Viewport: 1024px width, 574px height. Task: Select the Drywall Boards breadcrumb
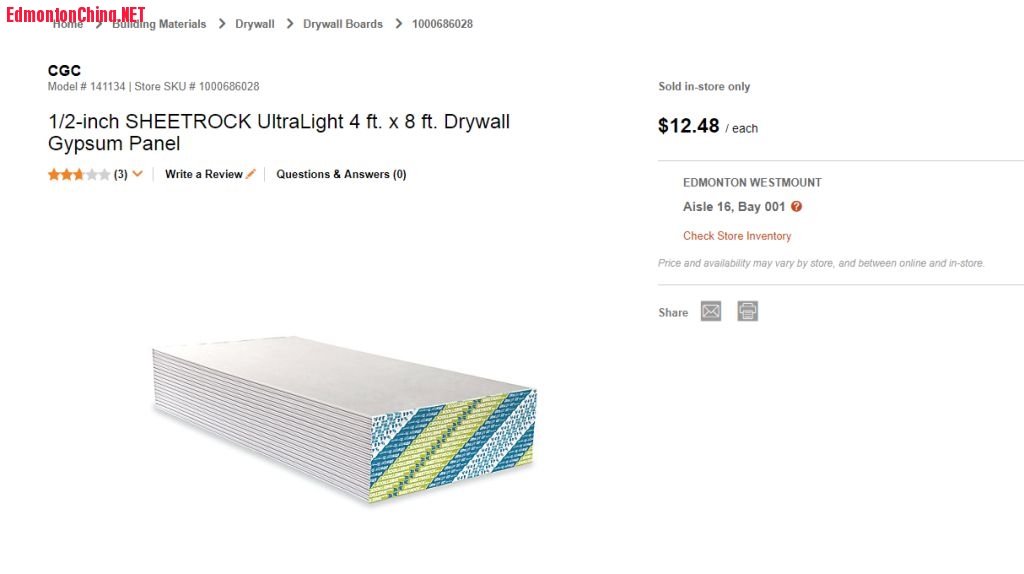(343, 24)
